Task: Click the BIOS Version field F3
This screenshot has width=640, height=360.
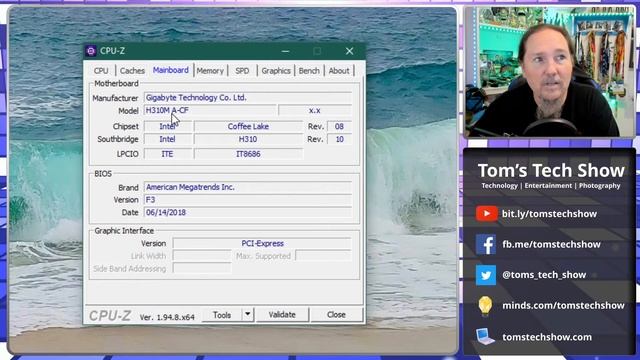Action: 248,200
